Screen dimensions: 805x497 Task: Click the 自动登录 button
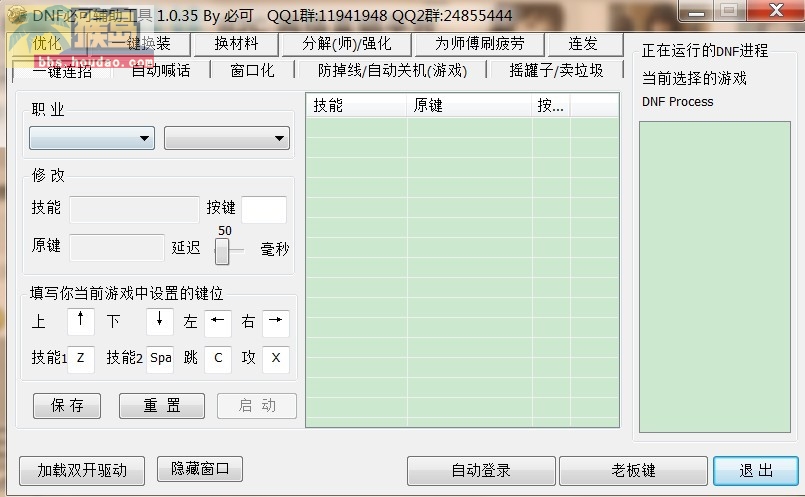coord(481,470)
